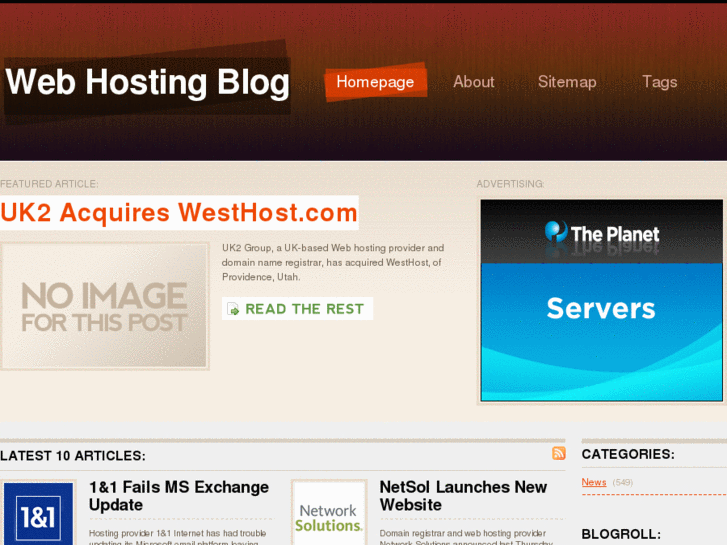Click The Planet Servers advertisement banner
727x545 pixels.
[601, 301]
